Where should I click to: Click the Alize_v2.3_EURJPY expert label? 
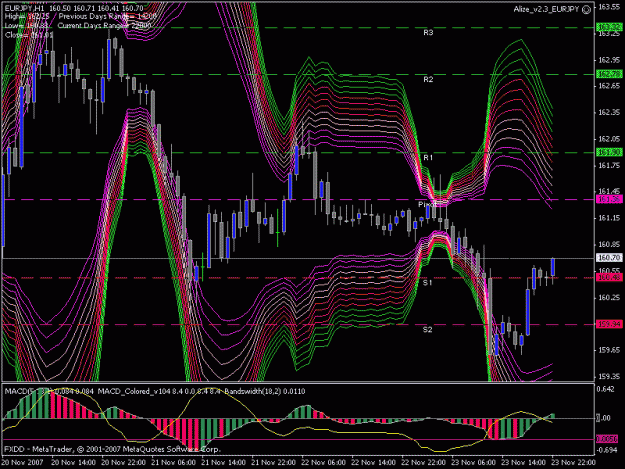point(546,9)
